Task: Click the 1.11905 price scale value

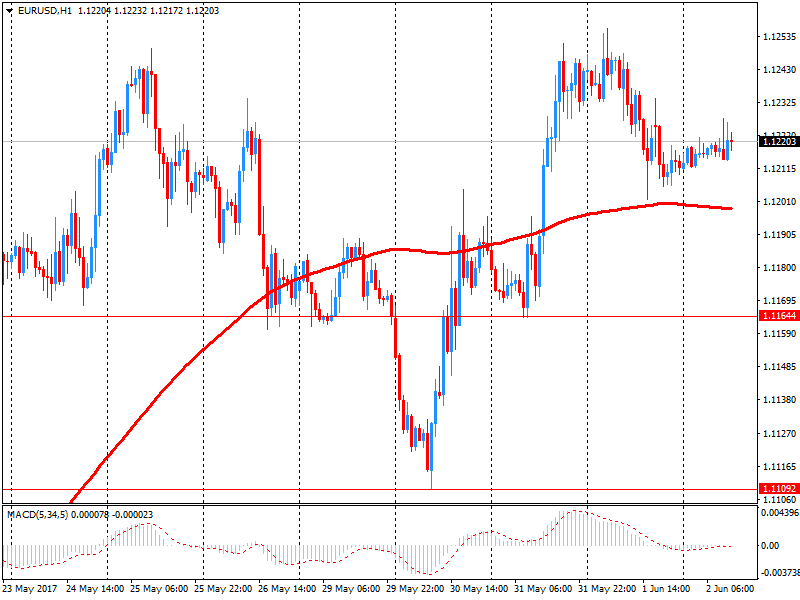Action: 780,235
